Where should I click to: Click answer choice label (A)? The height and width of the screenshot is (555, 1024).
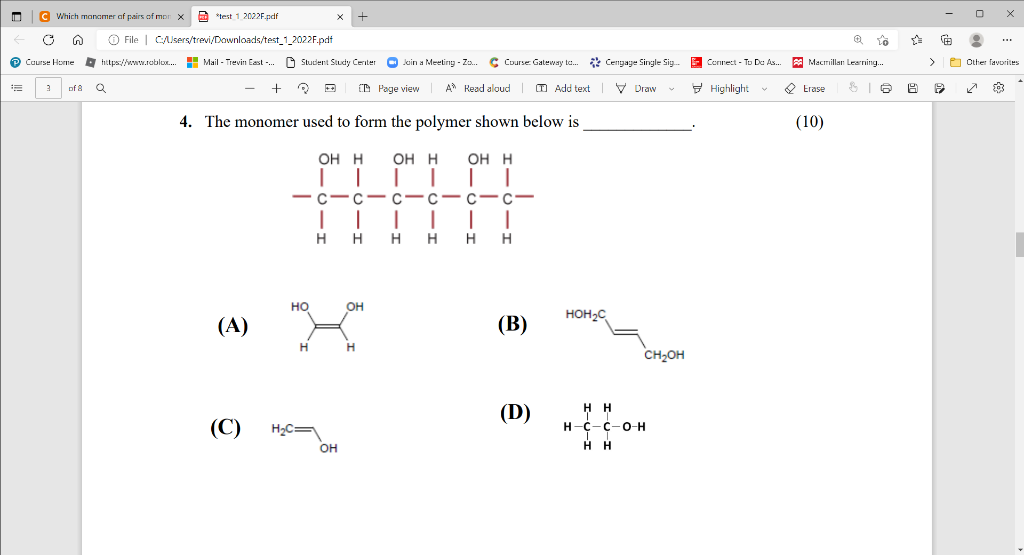click(x=232, y=325)
